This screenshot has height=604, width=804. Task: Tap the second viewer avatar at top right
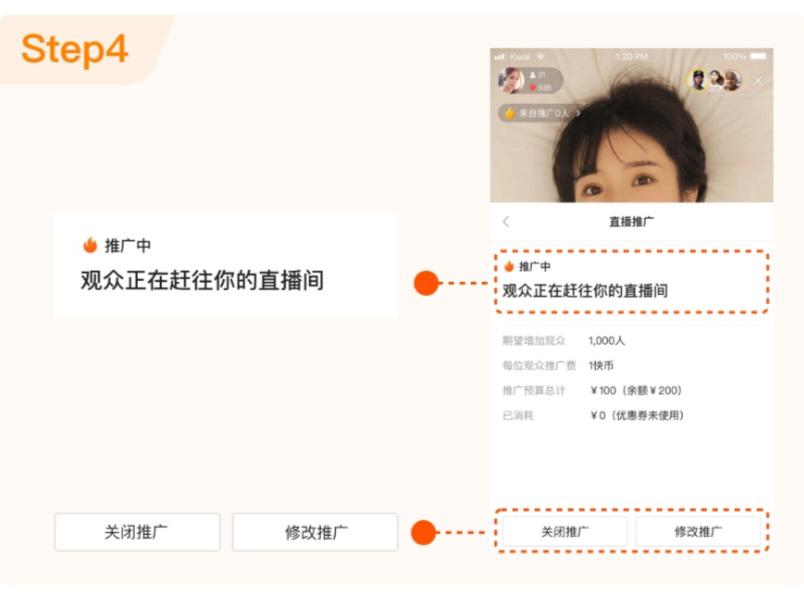pos(715,80)
